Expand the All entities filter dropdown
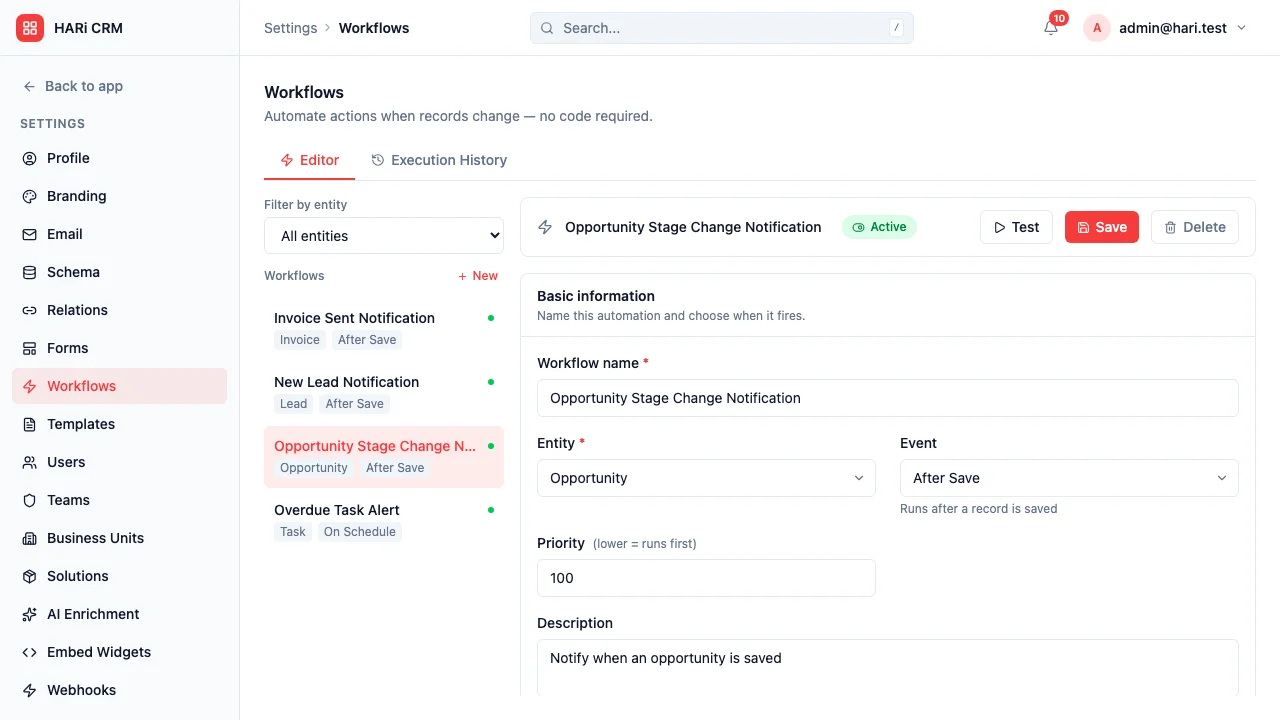Viewport: 1280px width, 720px height. point(383,235)
